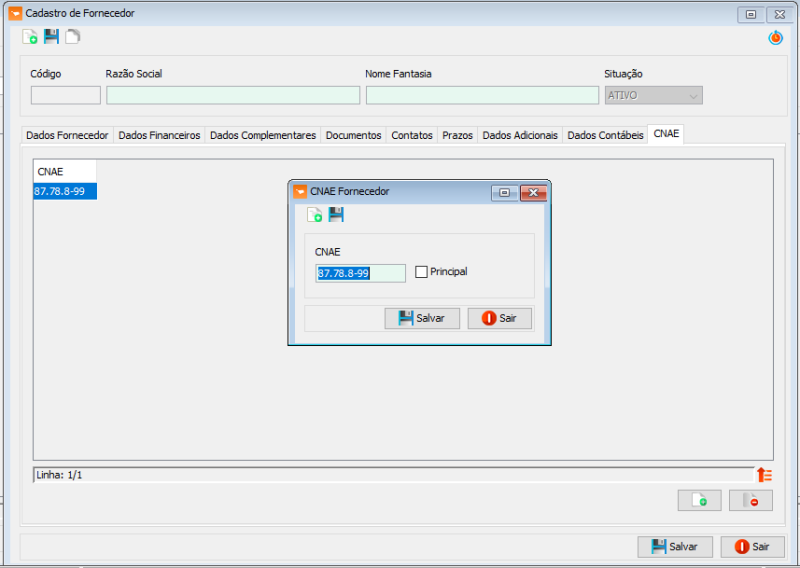This screenshot has height=568, width=800.
Task: Open the Dados Adicionais tab
Action: (x=520, y=135)
